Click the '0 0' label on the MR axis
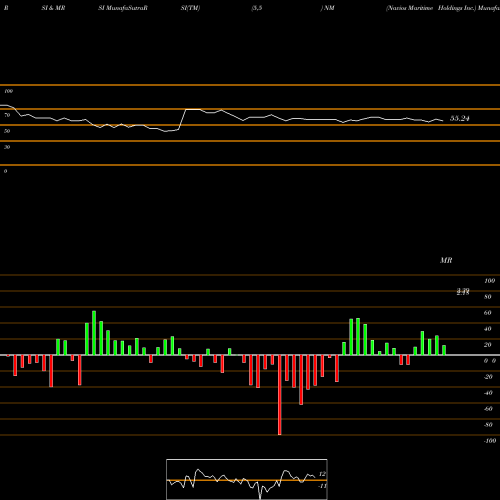 point(490,361)
